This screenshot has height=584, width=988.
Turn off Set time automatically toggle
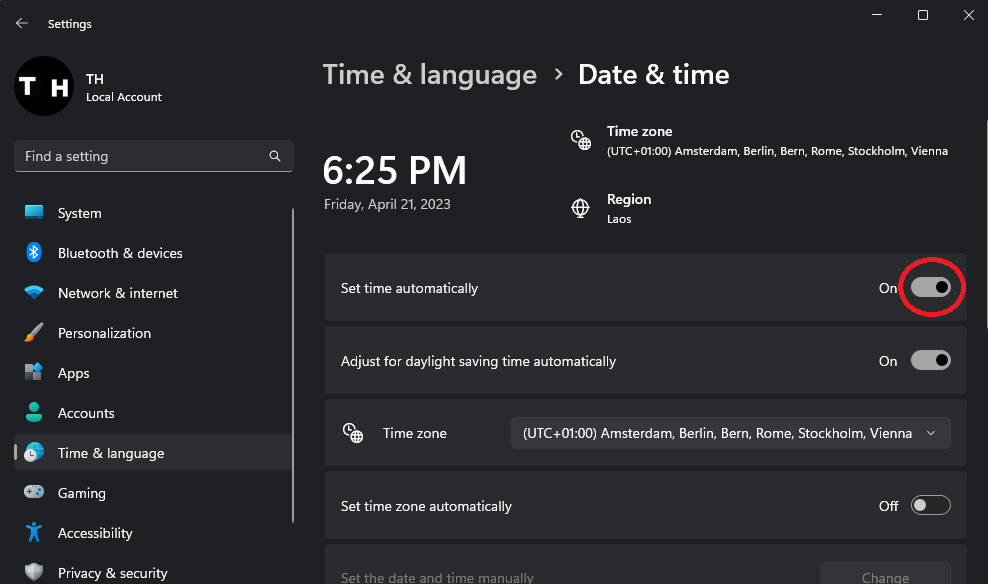930,288
